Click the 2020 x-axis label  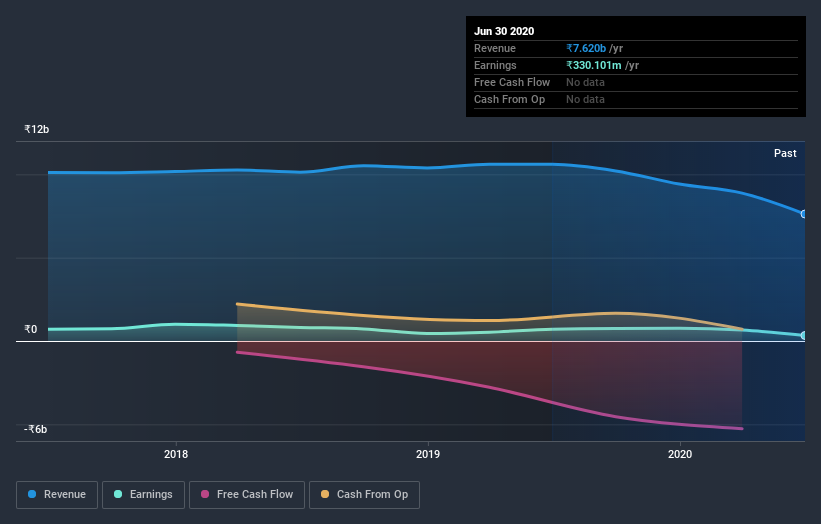pyautogui.click(x=680, y=454)
